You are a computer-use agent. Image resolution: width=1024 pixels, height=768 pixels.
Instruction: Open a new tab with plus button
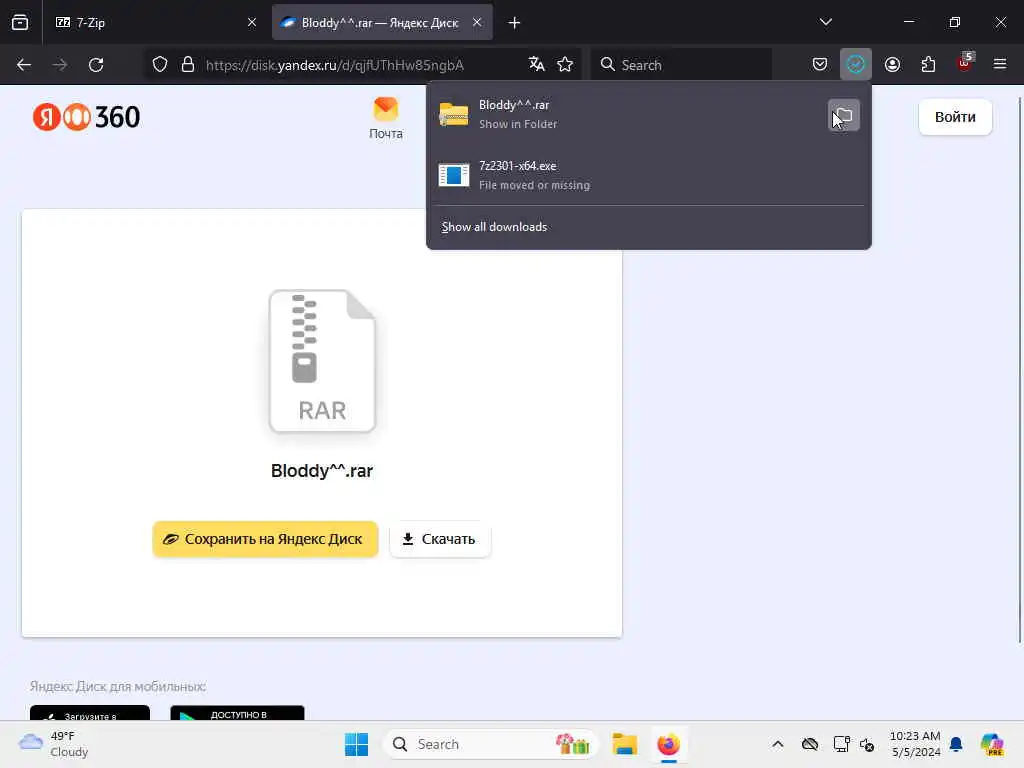pos(515,23)
